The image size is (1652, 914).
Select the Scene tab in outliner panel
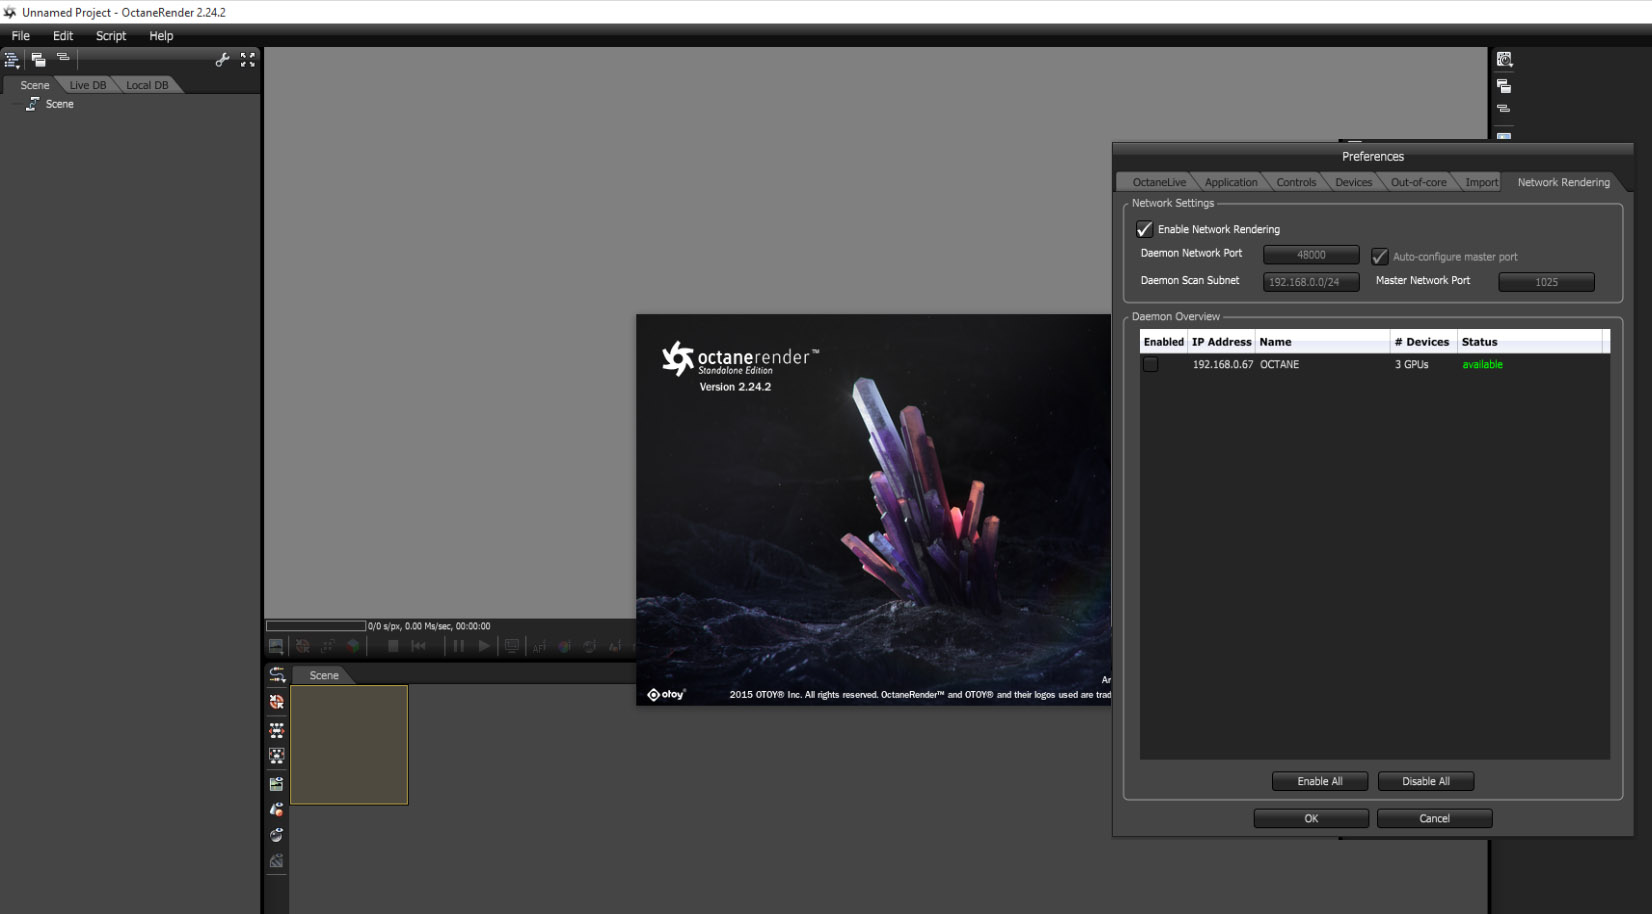tap(34, 85)
